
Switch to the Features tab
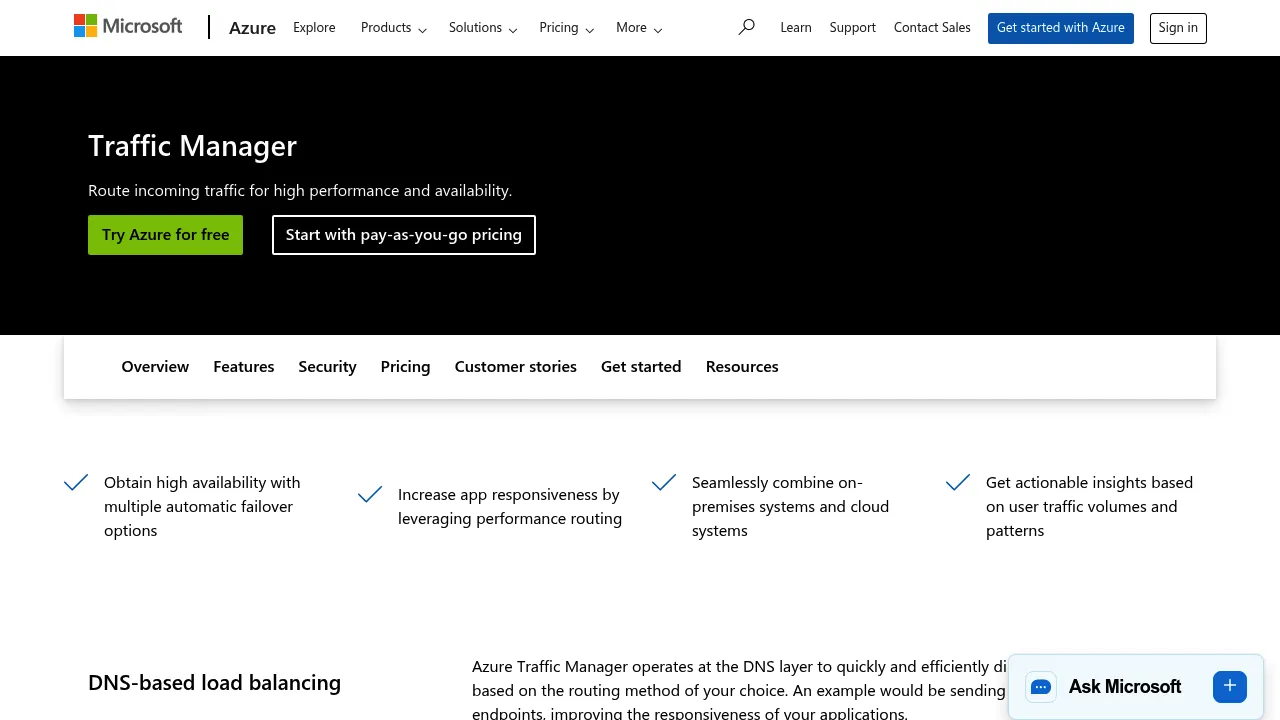[x=243, y=367]
